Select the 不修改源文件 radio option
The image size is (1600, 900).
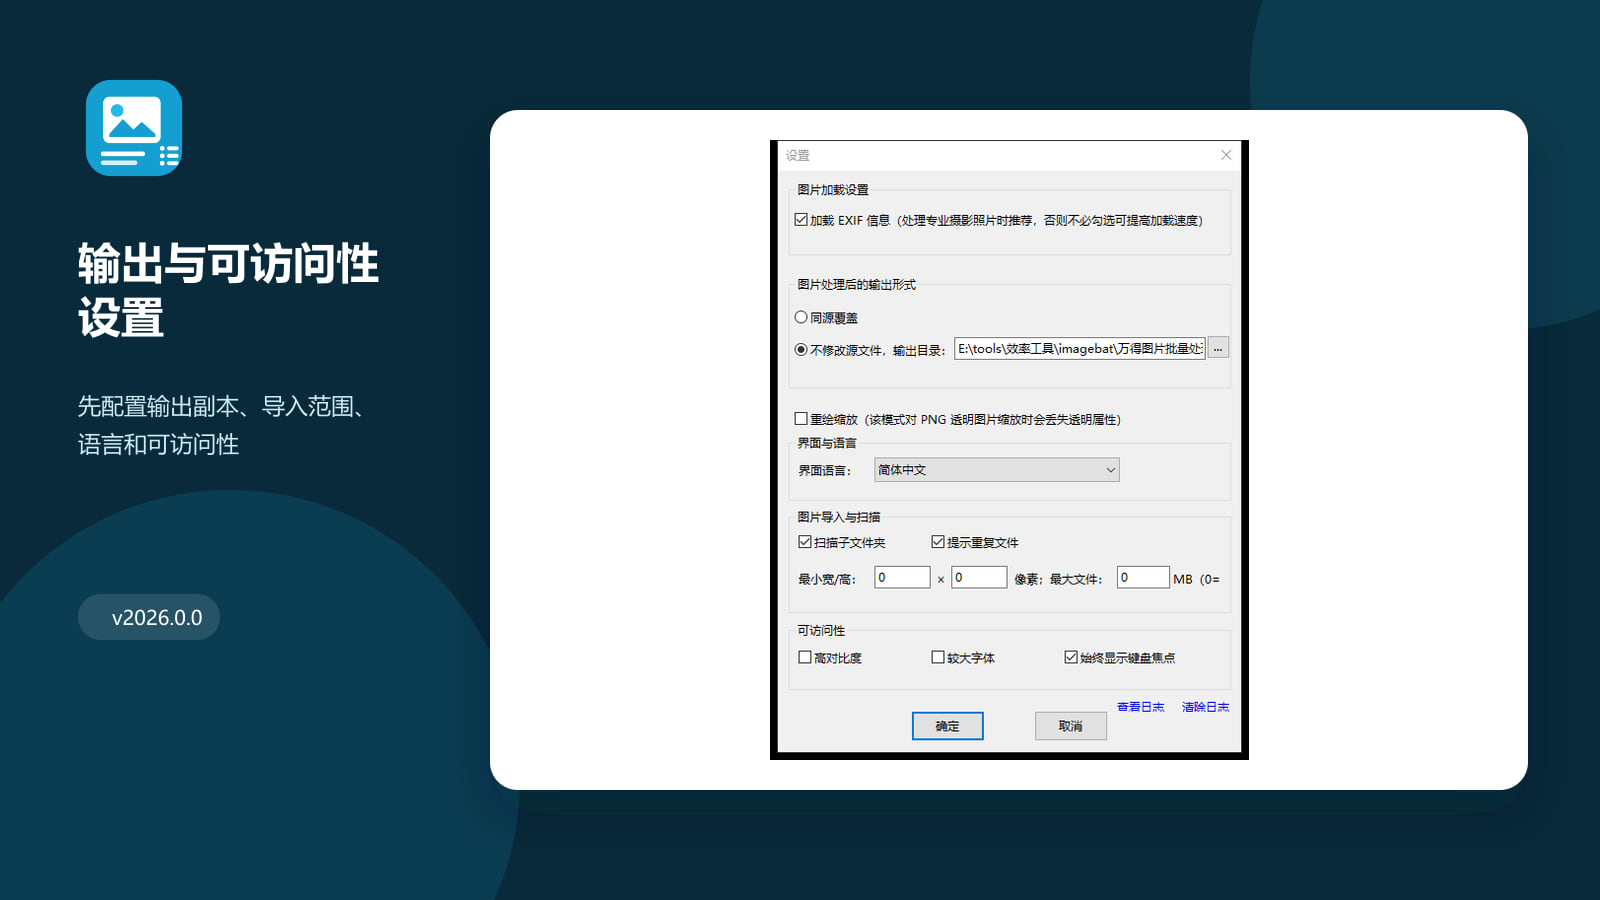click(x=801, y=350)
